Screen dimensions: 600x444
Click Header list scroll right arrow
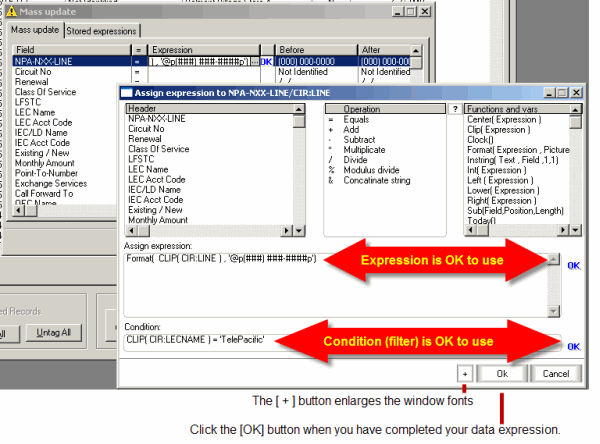tap(287, 230)
